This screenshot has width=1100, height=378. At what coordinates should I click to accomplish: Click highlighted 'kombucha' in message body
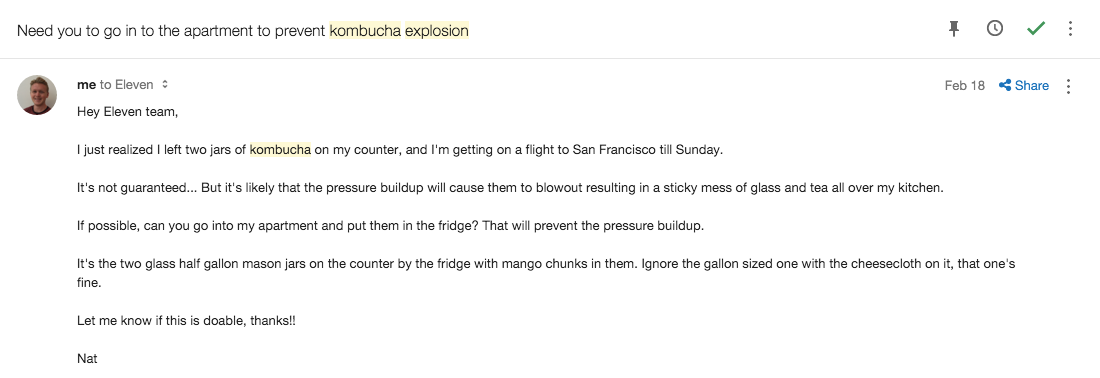(x=281, y=149)
